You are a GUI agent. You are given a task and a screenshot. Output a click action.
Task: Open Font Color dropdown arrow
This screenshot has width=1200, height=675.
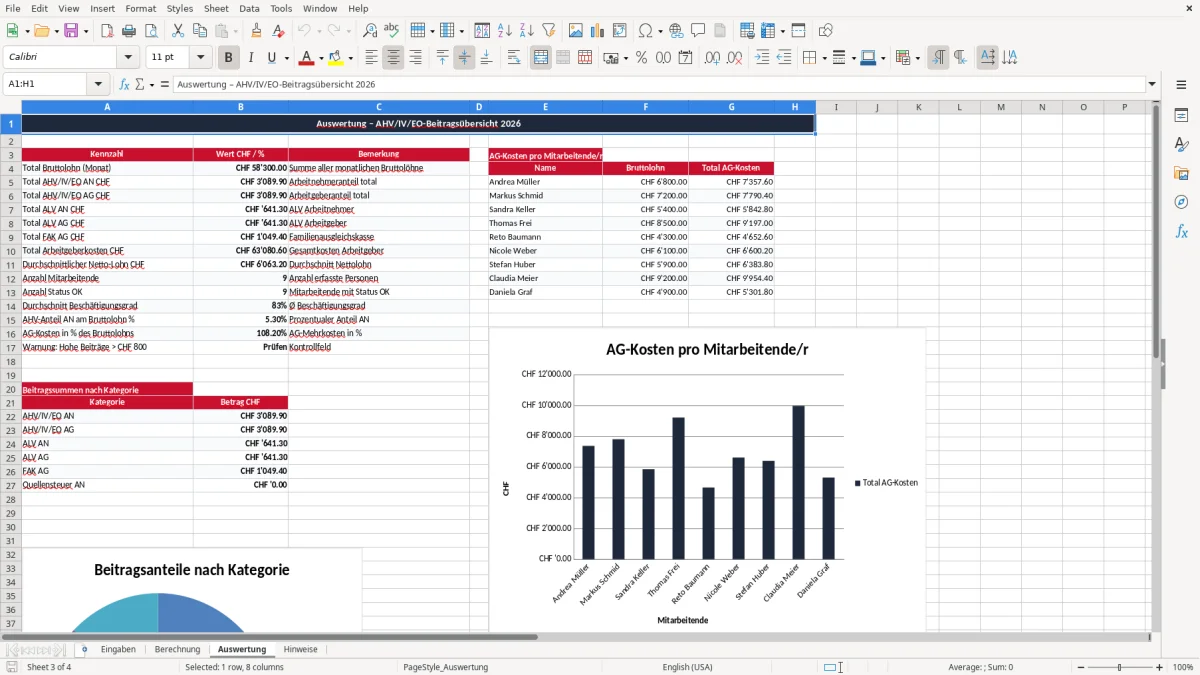(x=321, y=58)
